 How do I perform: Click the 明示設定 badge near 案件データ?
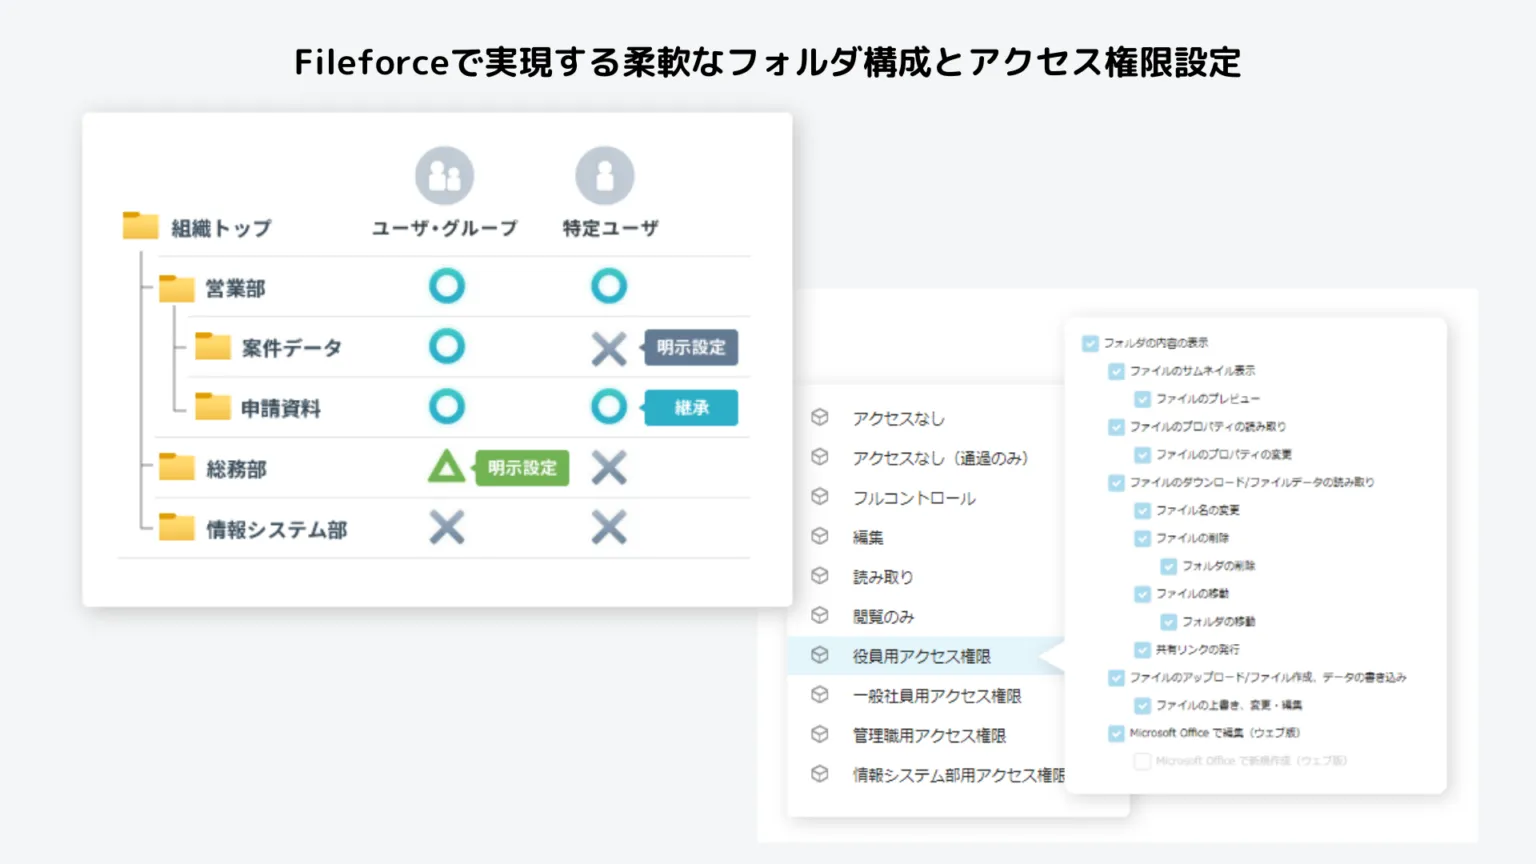point(691,348)
